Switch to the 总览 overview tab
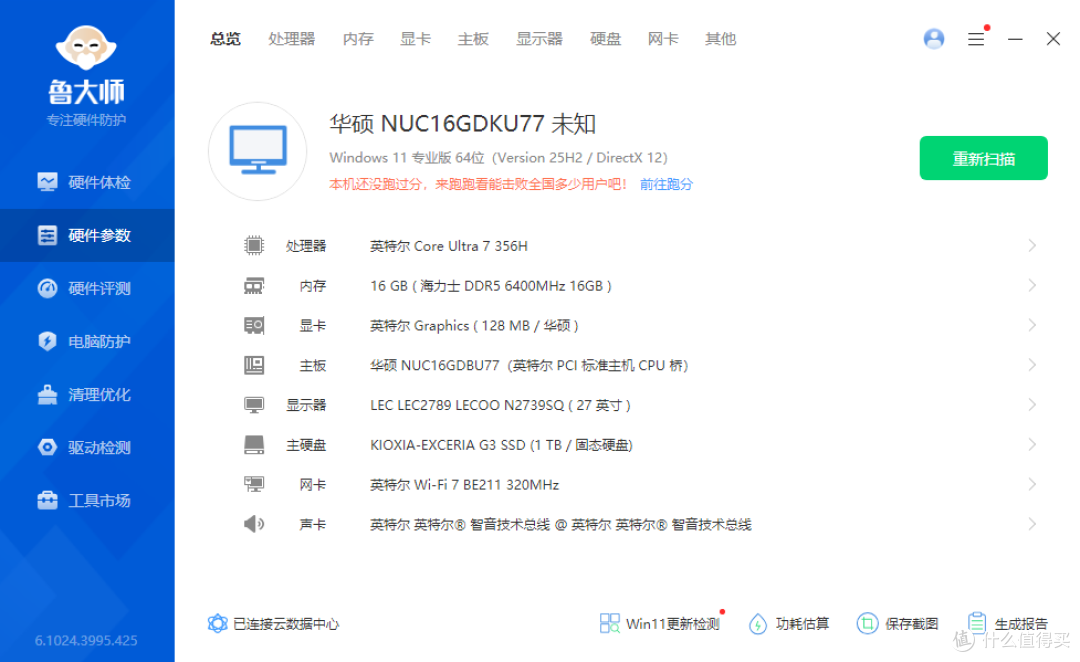This screenshot has width=1080, height=662. 225,39
